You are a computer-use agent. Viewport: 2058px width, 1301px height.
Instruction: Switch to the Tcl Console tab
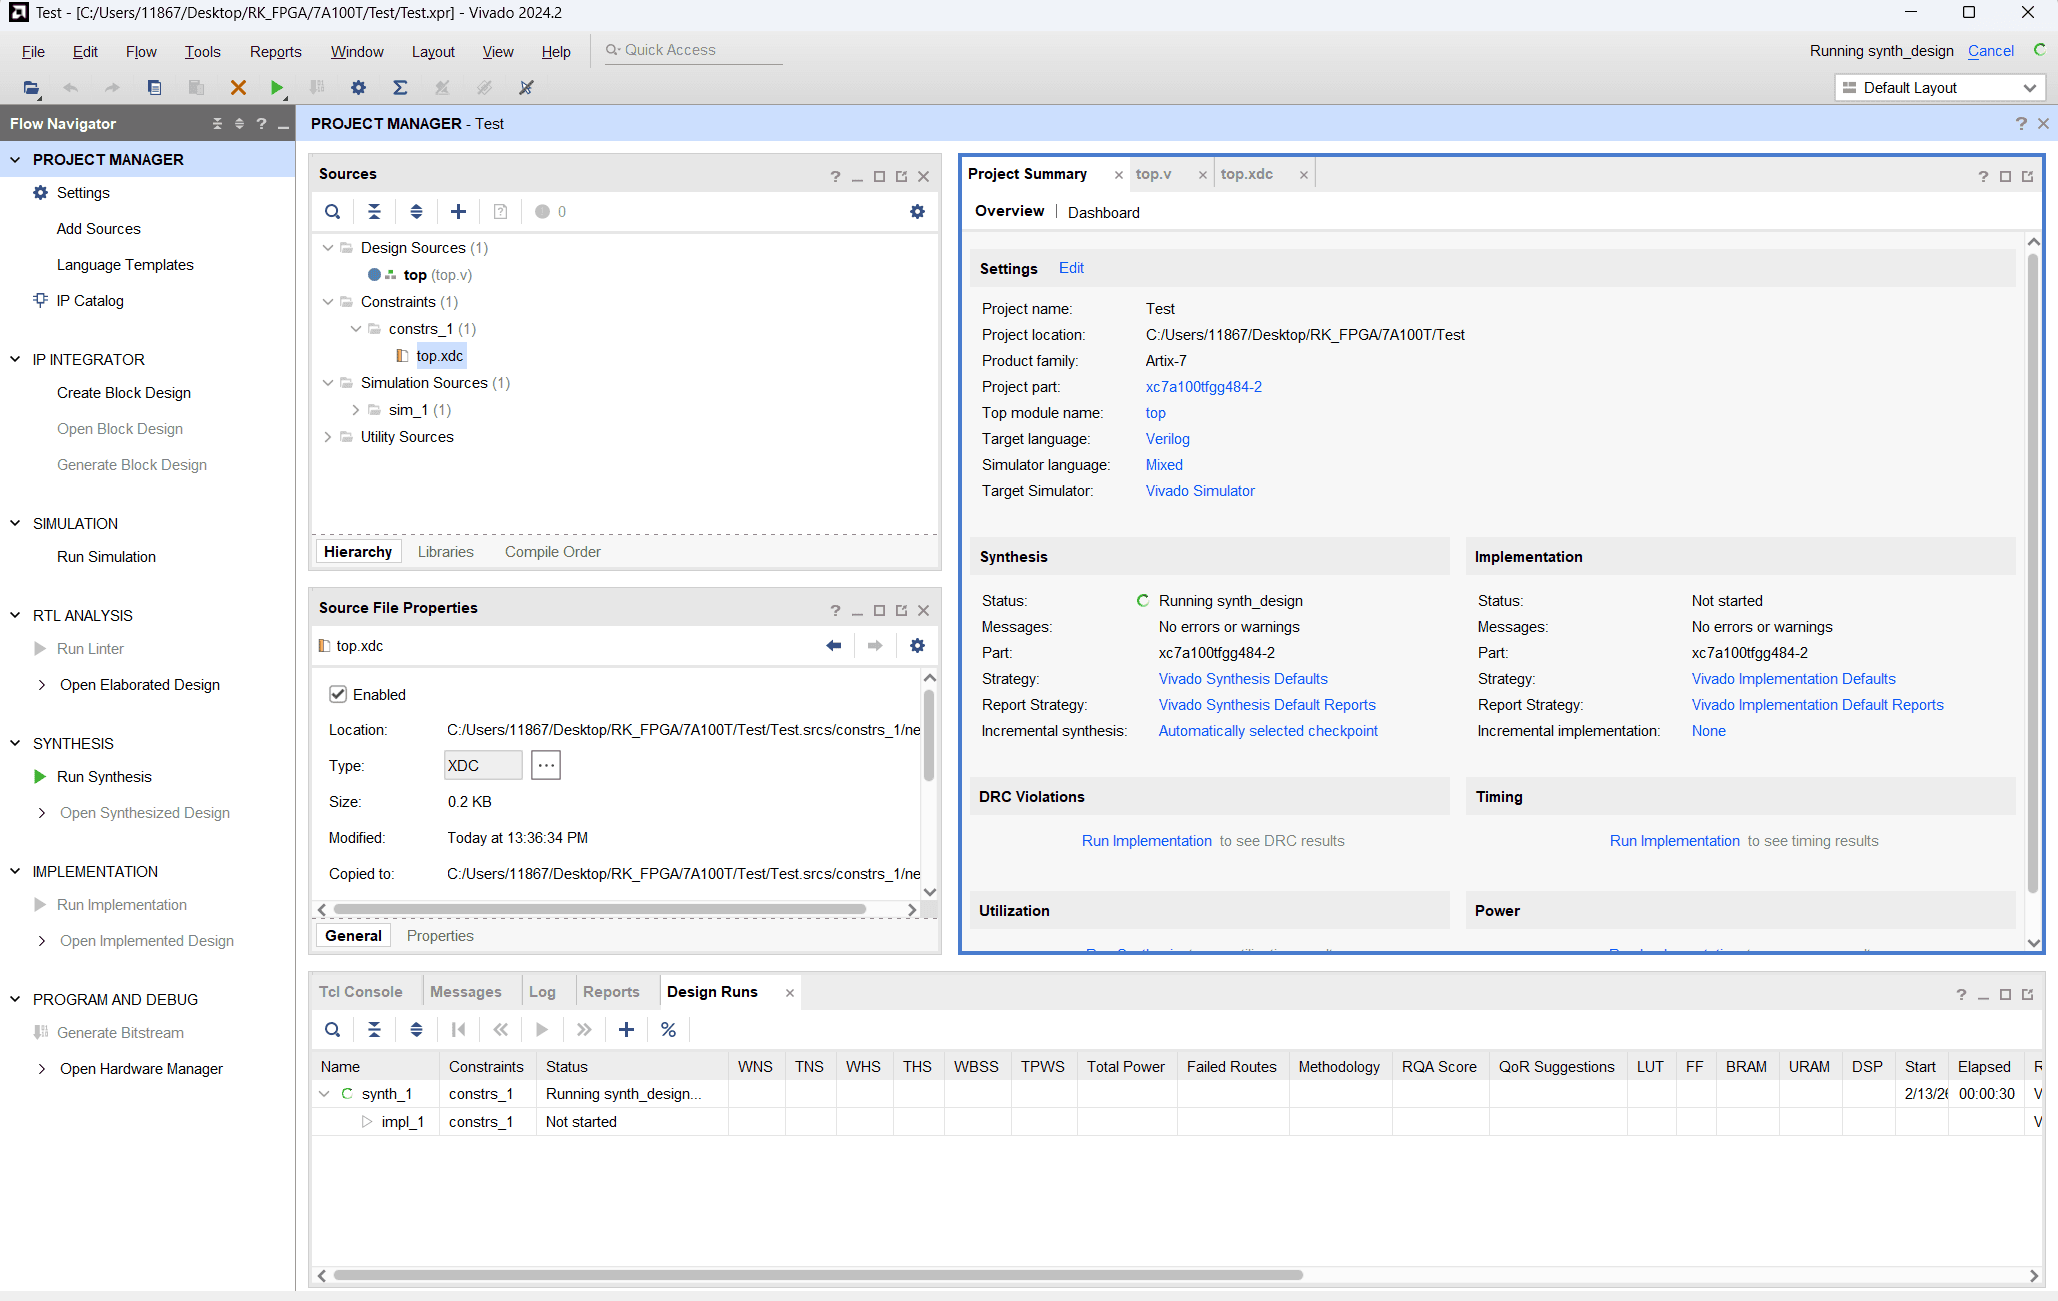(x=360, y=992)
